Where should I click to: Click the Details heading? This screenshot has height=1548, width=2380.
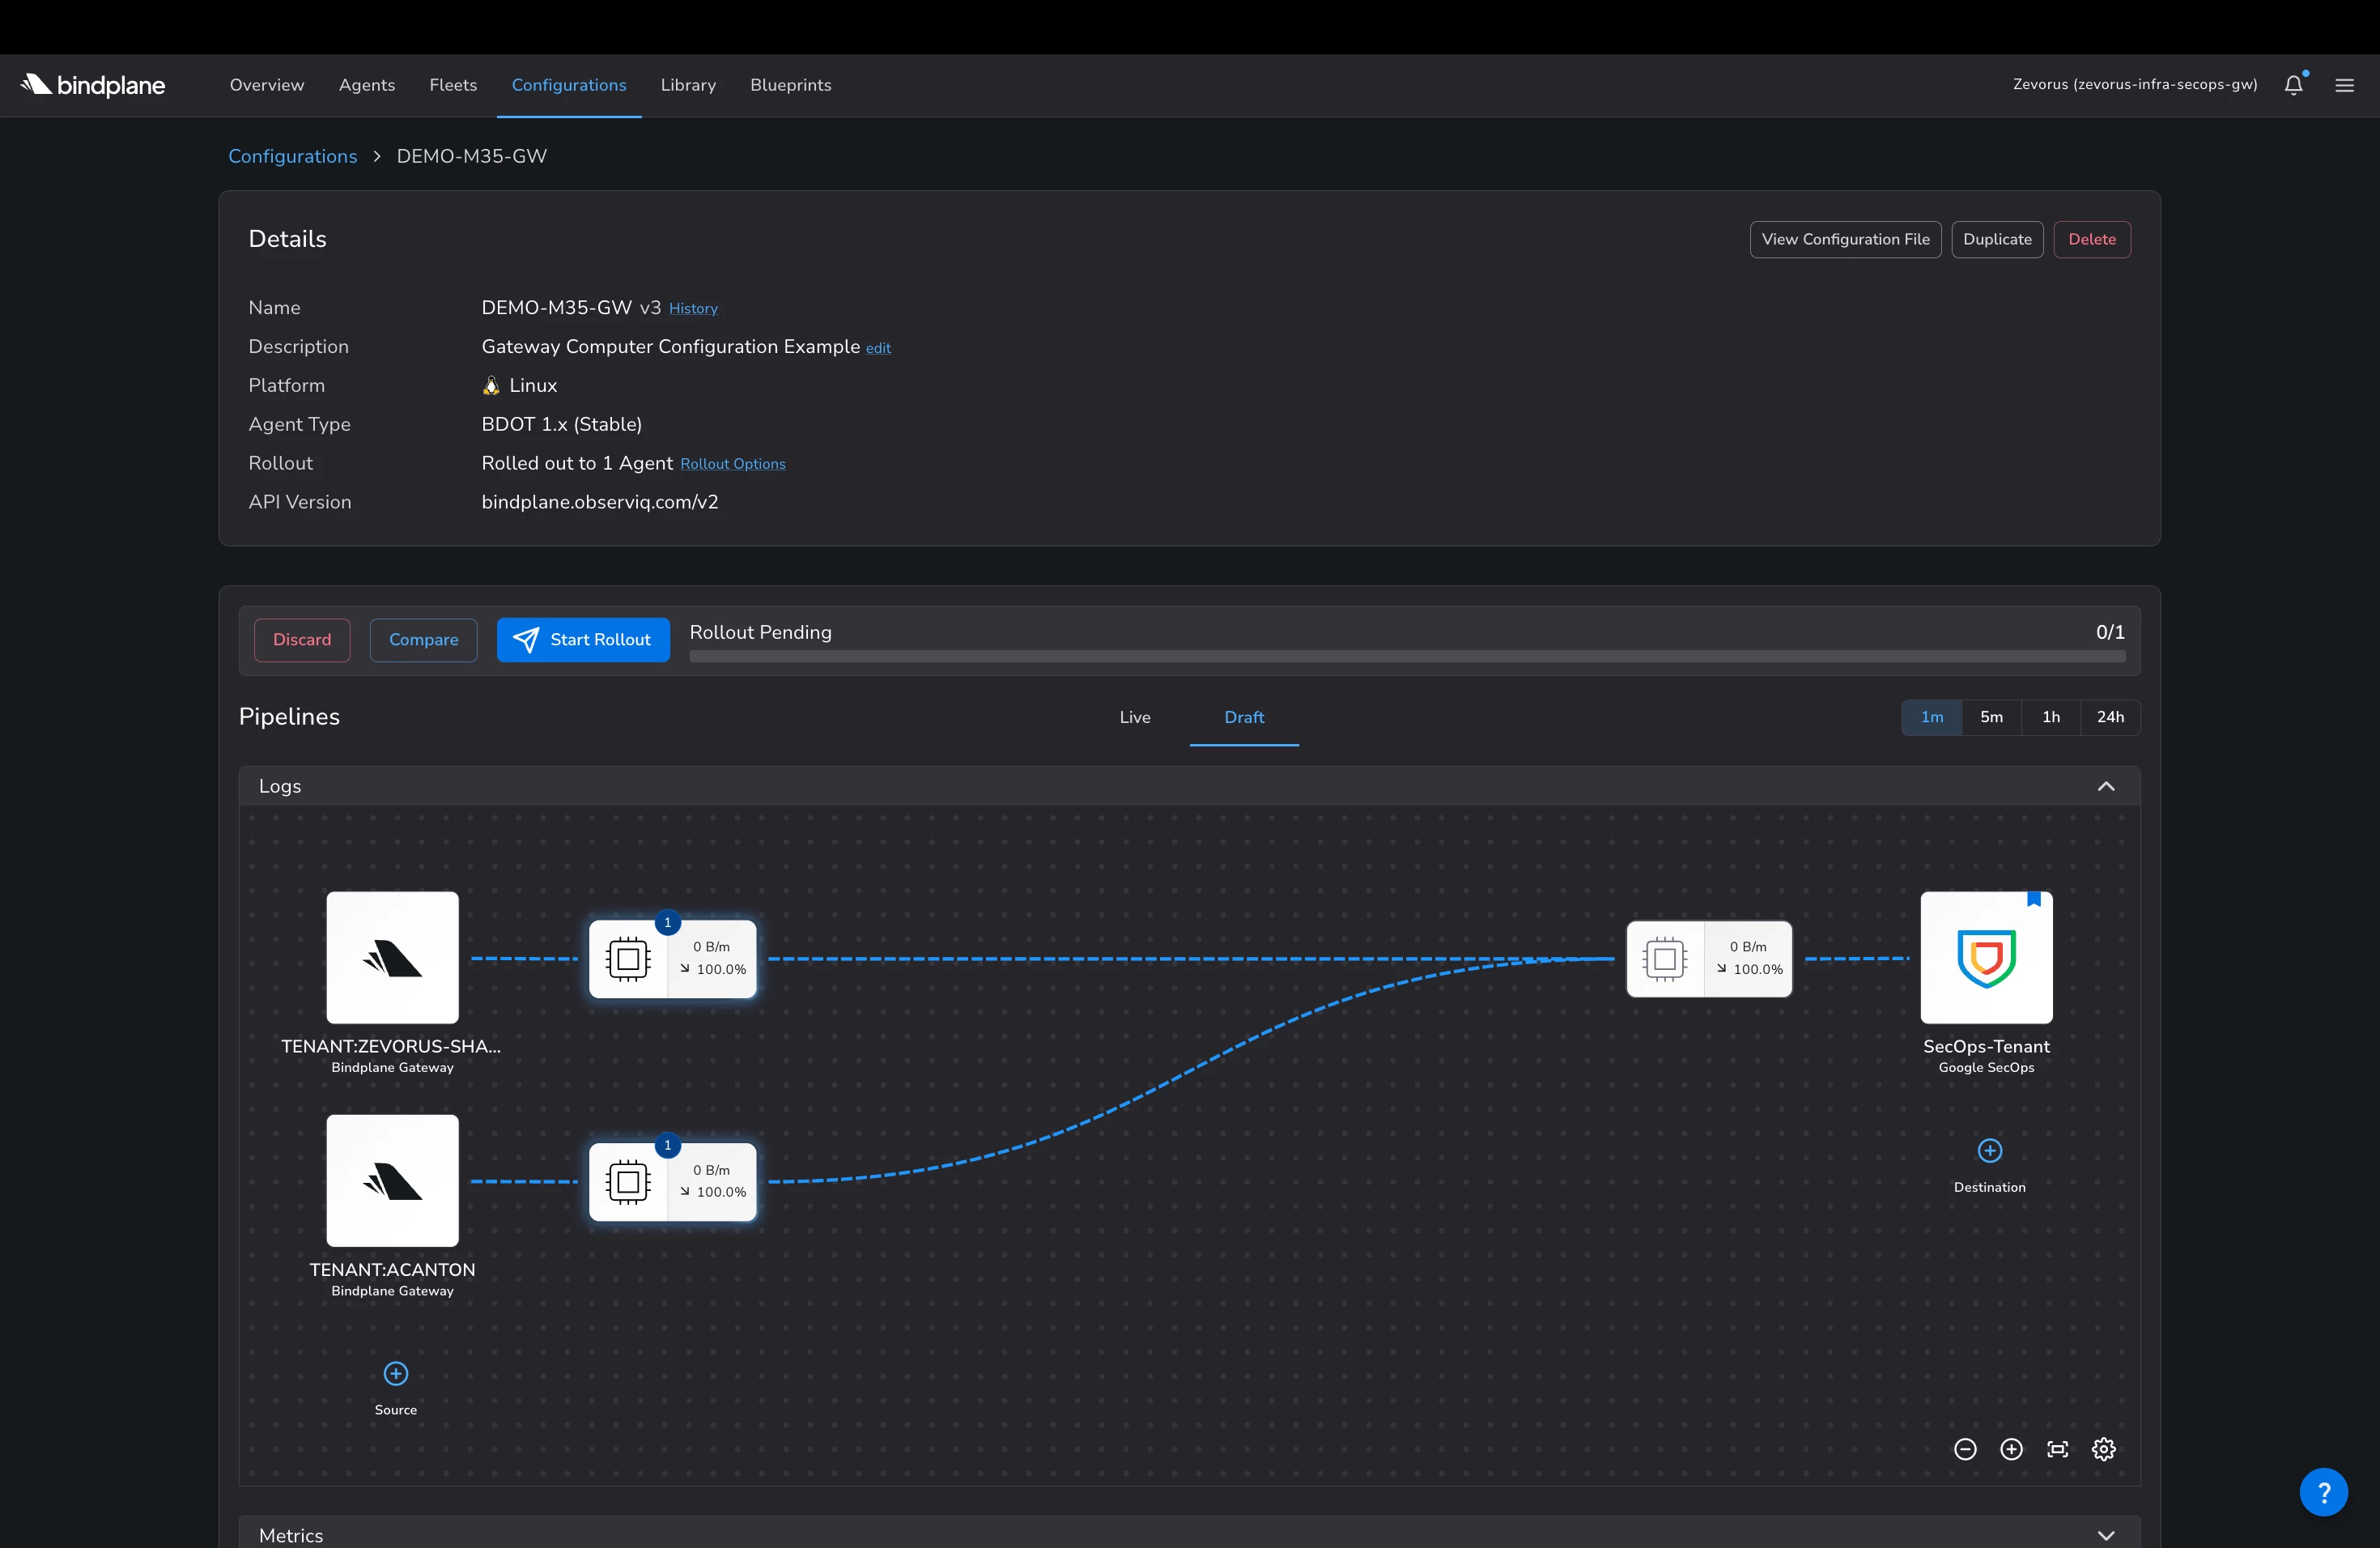[x=287, y=239]
